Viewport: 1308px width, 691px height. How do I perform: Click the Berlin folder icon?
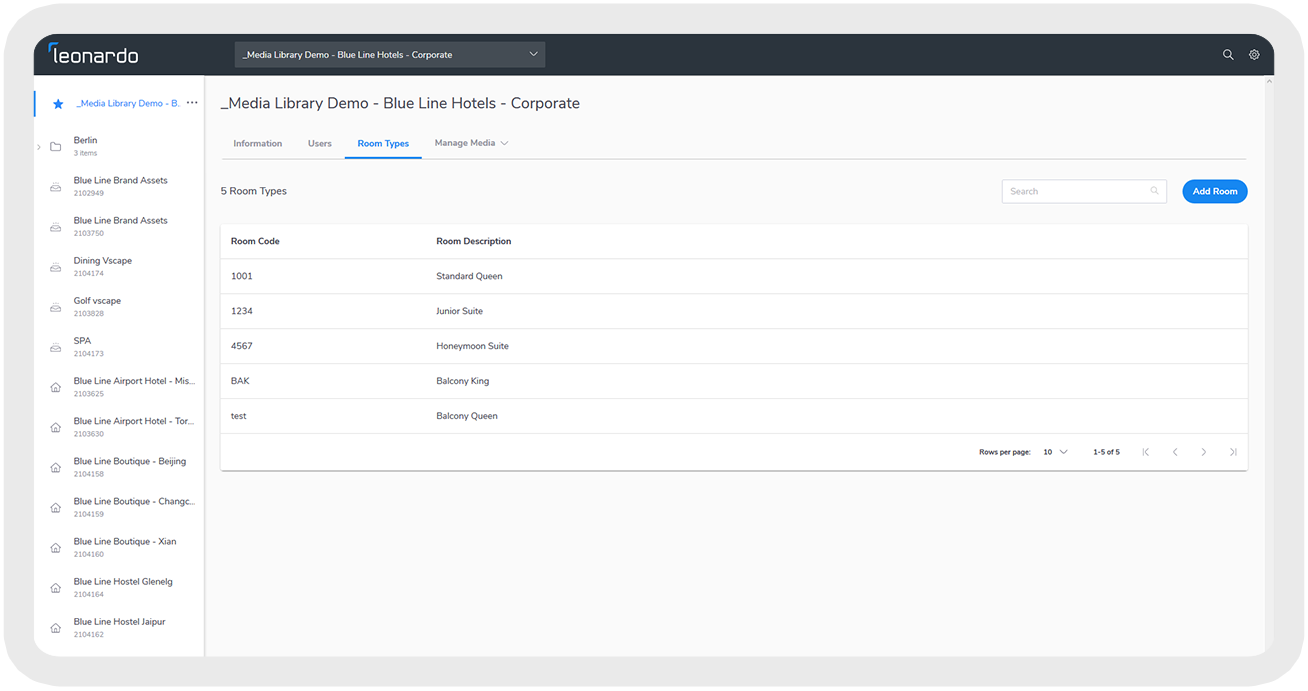coord(56,147)
